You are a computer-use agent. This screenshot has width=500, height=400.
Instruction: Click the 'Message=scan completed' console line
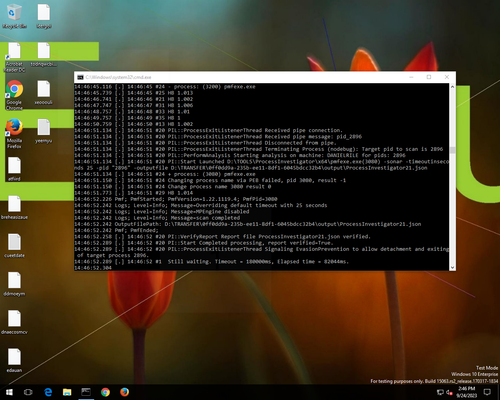point(157,218)
